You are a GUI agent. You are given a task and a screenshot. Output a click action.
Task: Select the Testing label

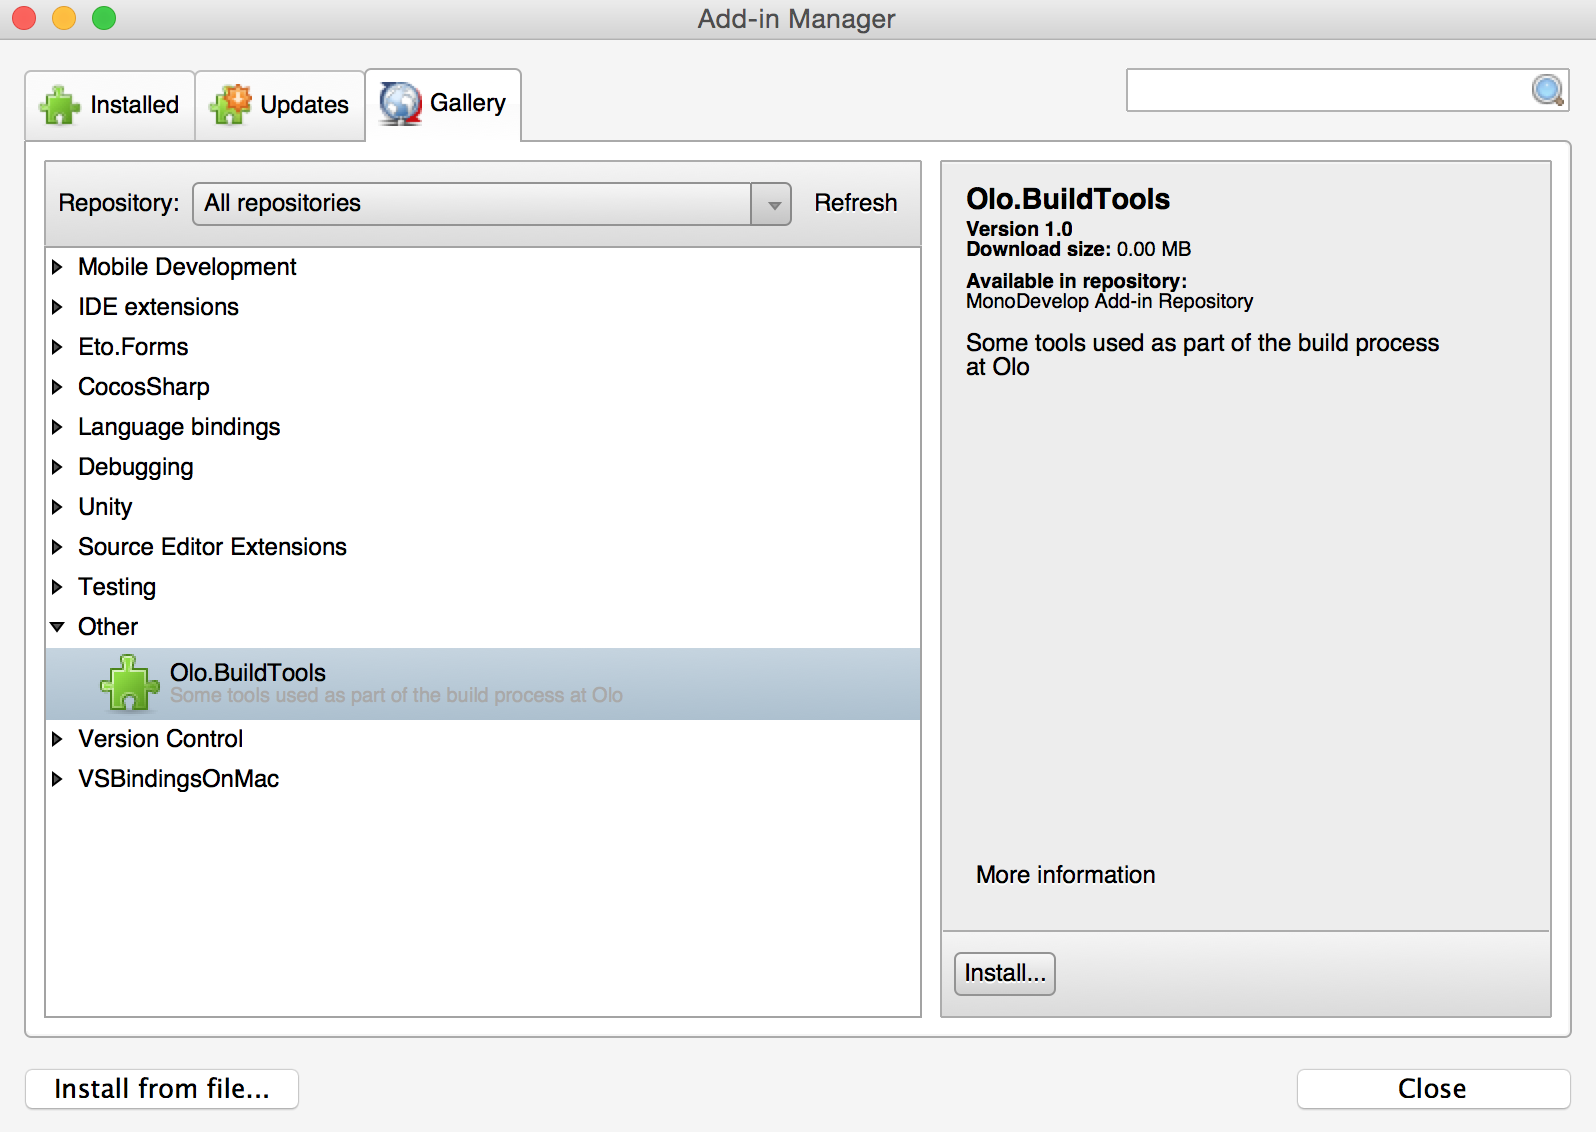pyautogui.click(x=117, y=587)
